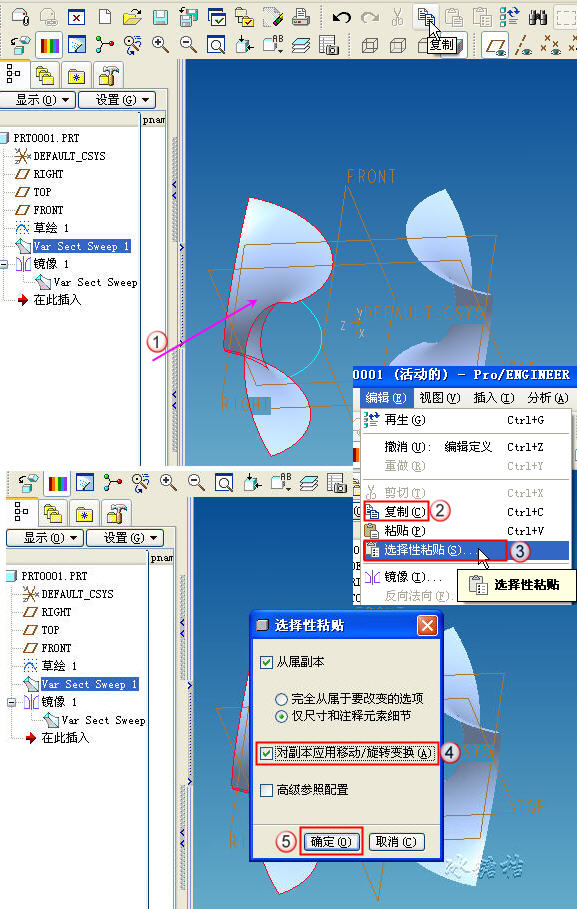
Task: Open the 分析 menu
Action: [547, 398]
